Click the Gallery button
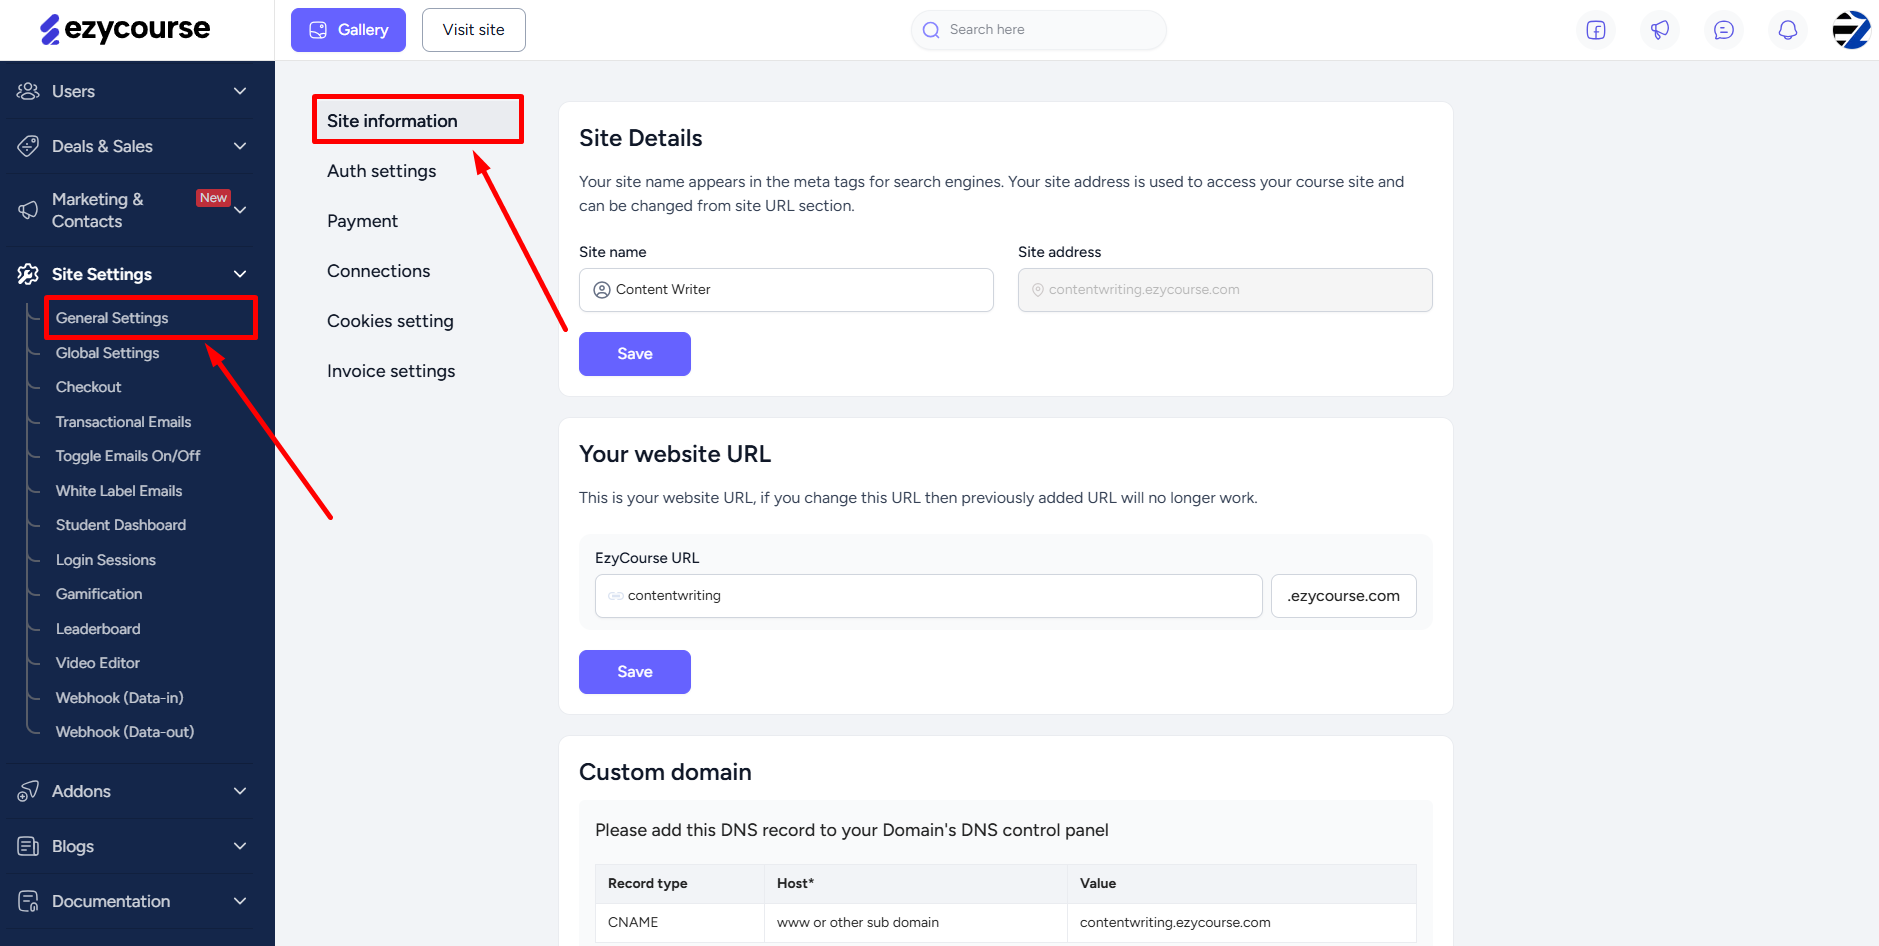1879x946 pixels. (348, 30)
